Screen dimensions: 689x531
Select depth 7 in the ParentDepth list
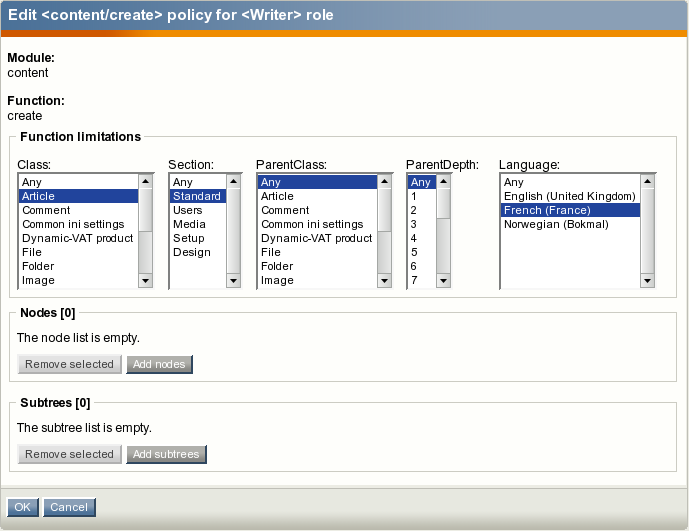pos(422,280)
